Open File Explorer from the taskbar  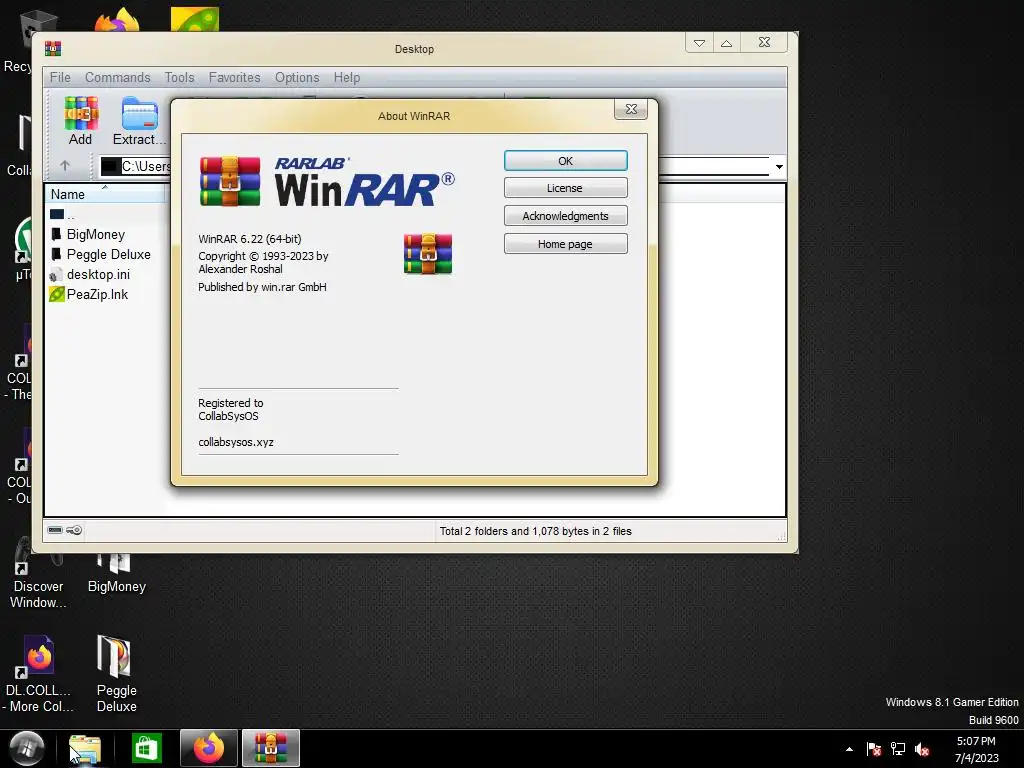tap(85, 748)
